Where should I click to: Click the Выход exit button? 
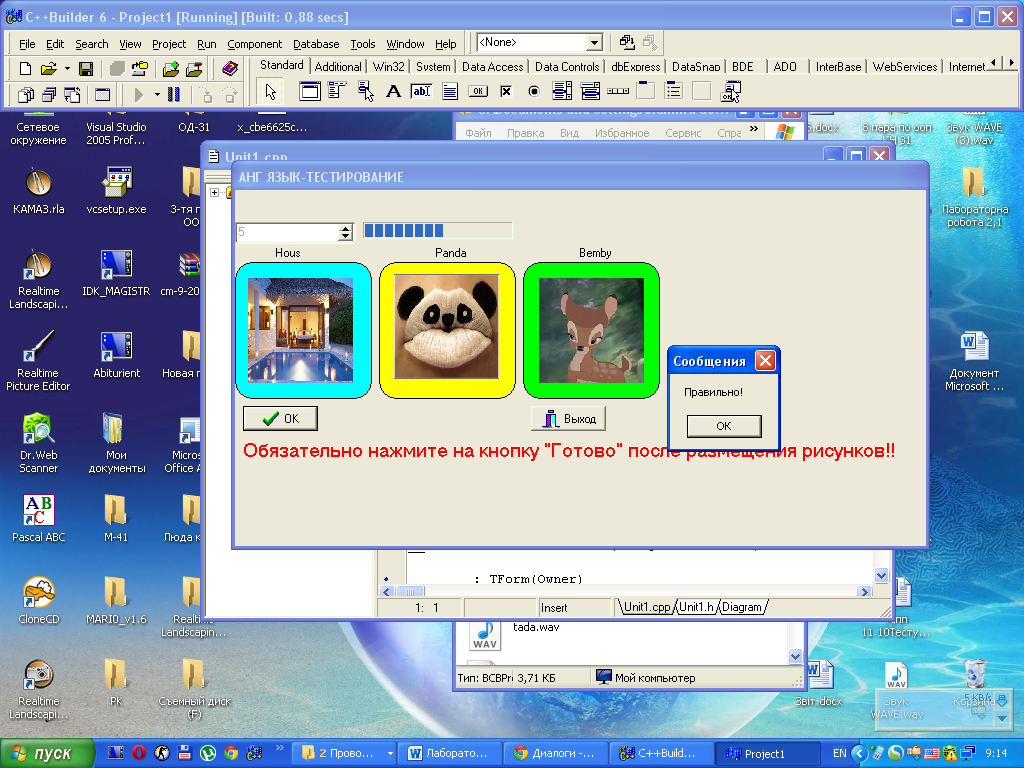tap(568, 419)
